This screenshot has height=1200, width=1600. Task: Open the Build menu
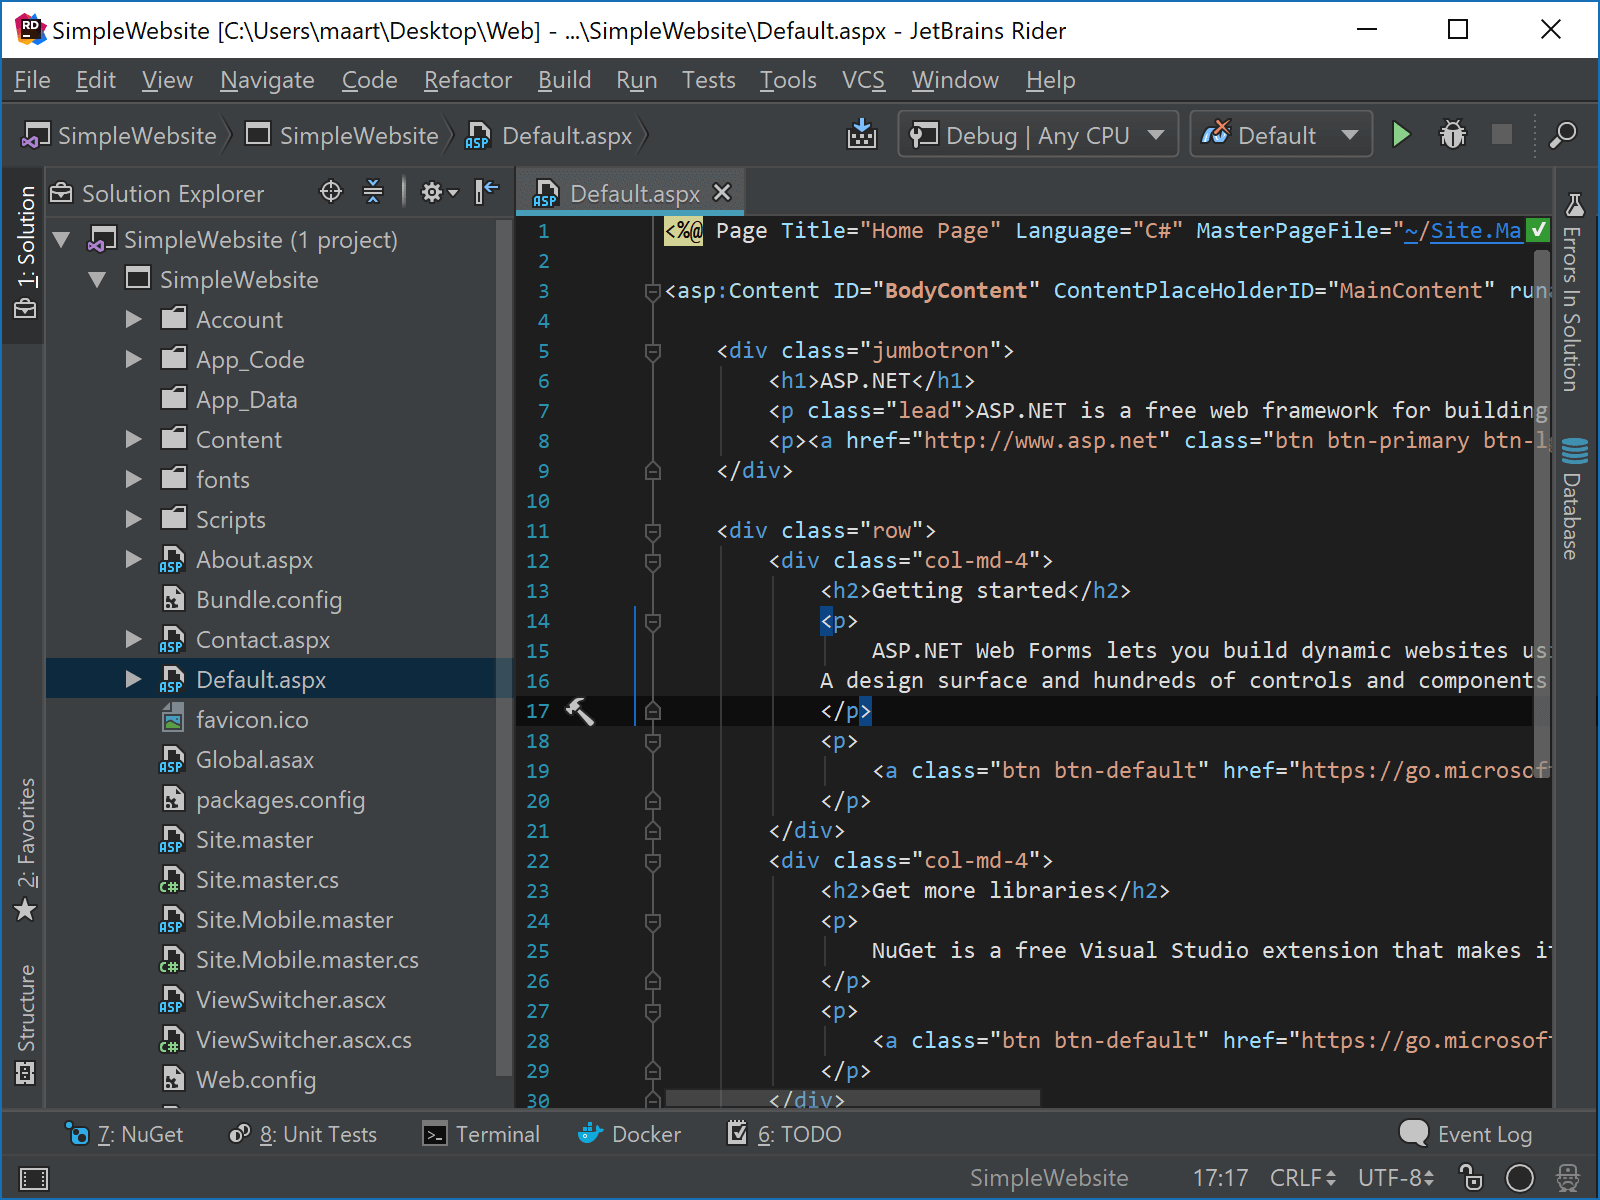(x=564, y=80)
